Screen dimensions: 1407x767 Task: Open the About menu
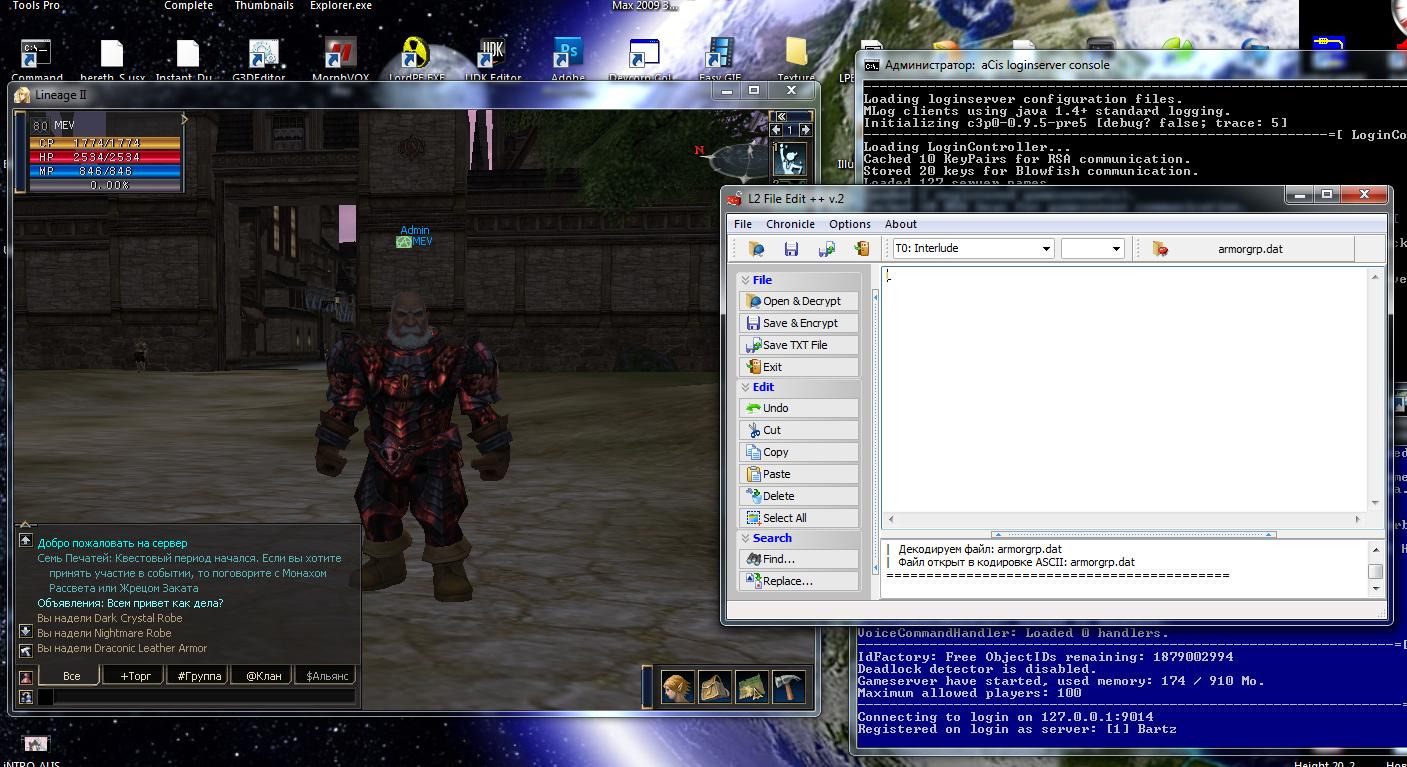coord(901,224)
